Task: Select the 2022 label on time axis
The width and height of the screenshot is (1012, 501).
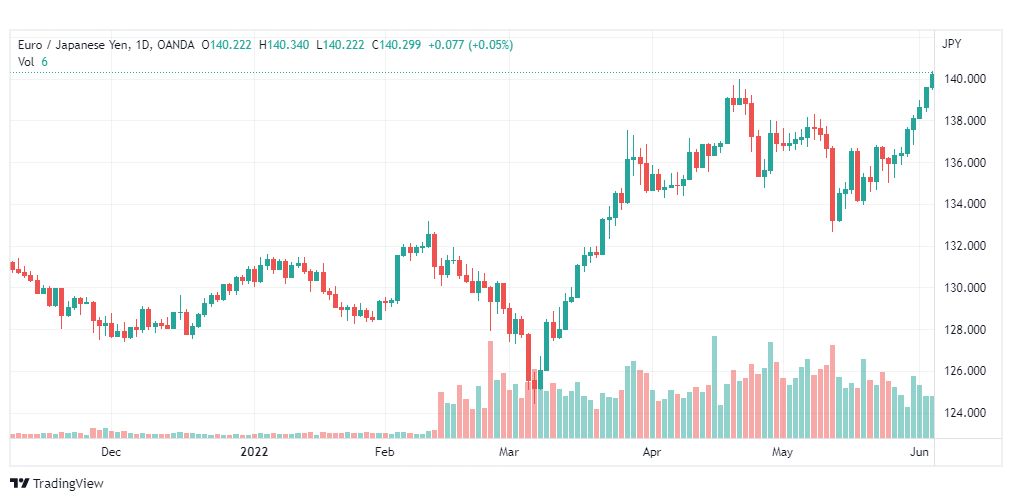Action: pyautogui.click(x=255, y=452)
